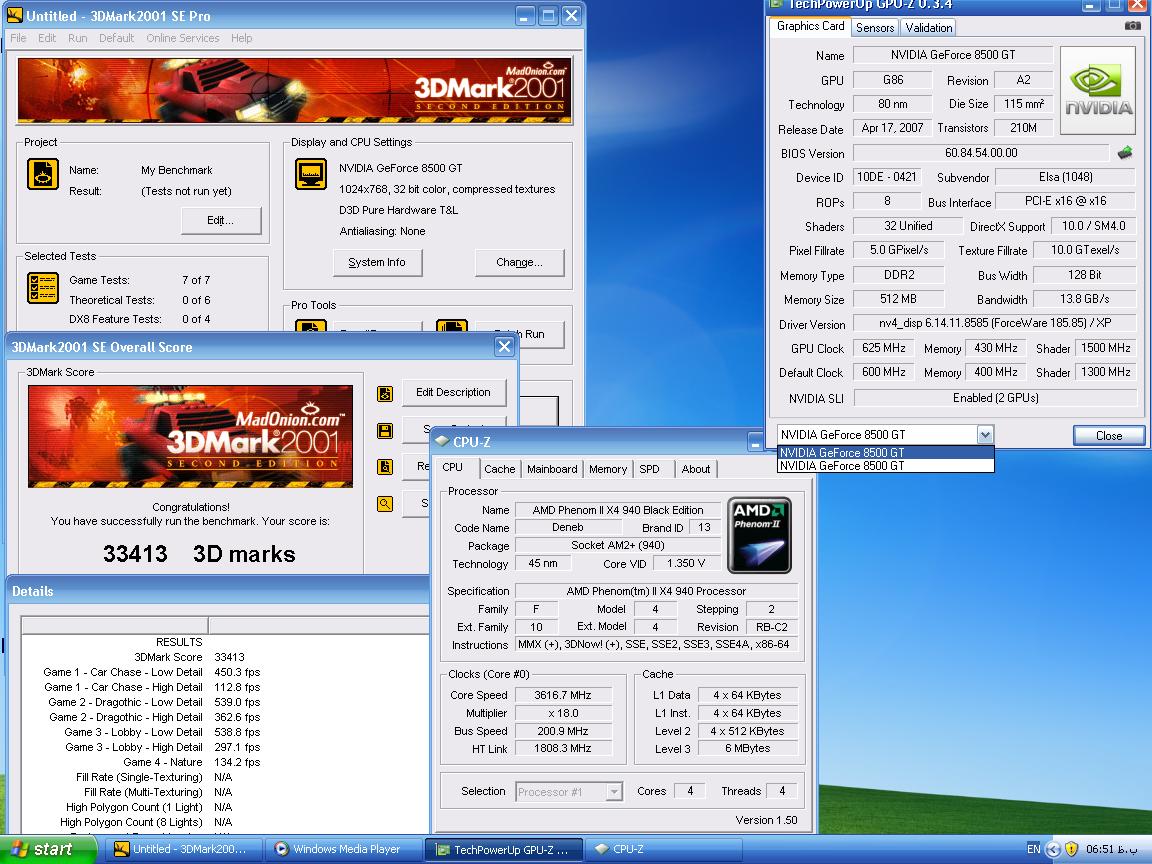Viewport: 1152px width, 864px height.
Task: Open the Online Services menu
Action: (183, 38)
